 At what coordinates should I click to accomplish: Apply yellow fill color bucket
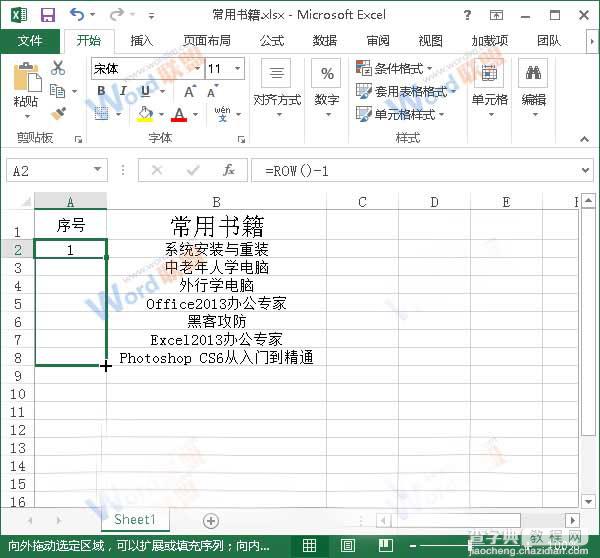coord(145,114)
